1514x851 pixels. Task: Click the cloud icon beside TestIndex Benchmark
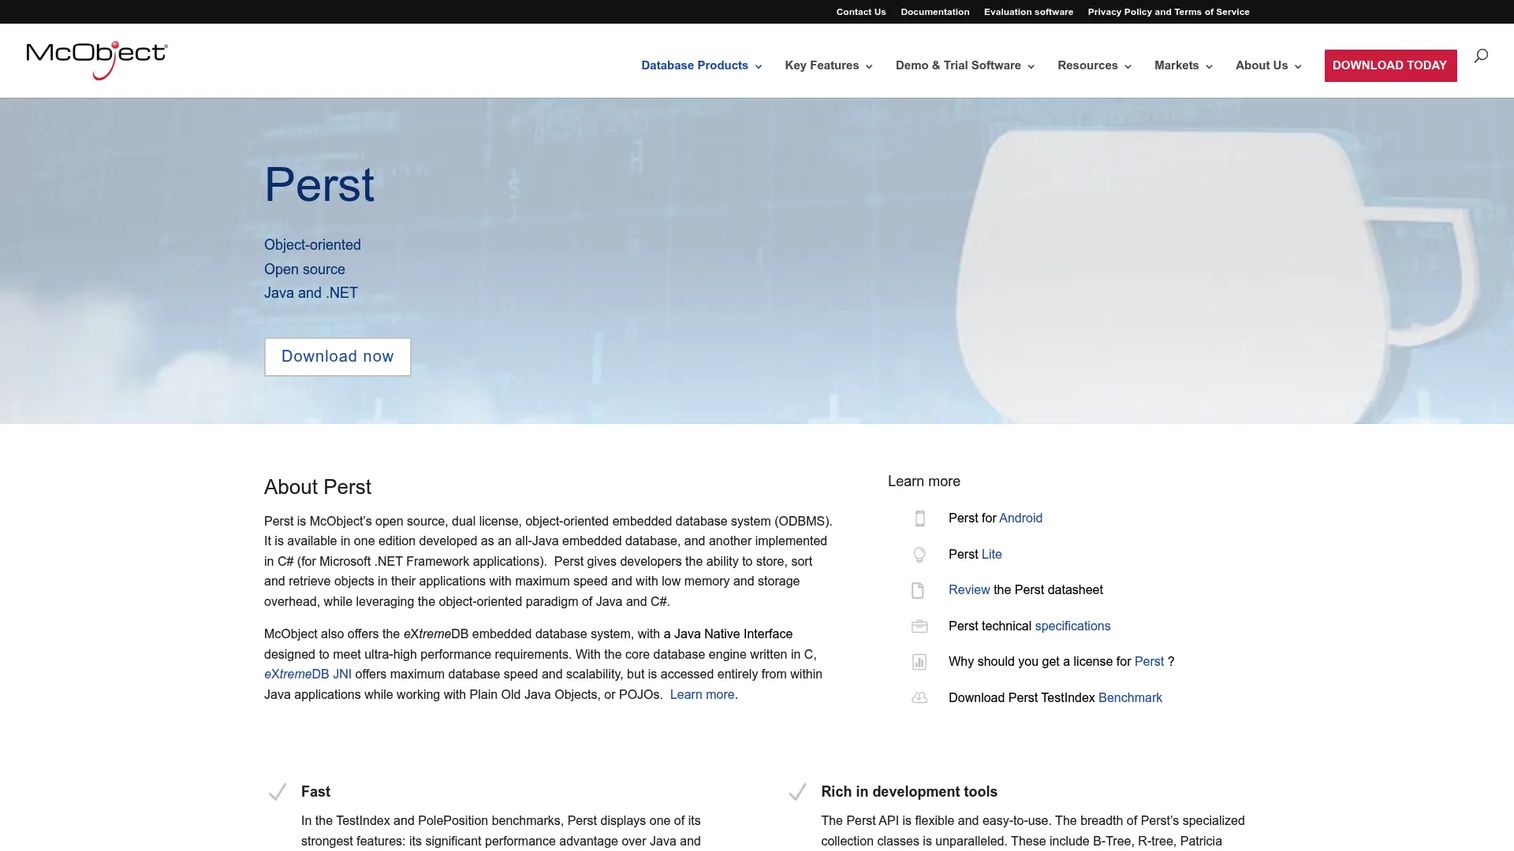[x=919, y=698]
